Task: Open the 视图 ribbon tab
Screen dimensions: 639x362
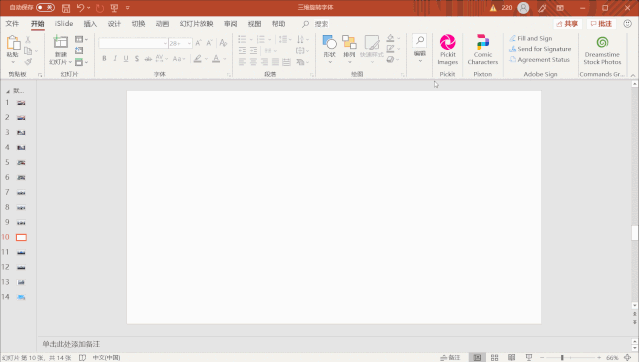Action: (x=254, y=24)
